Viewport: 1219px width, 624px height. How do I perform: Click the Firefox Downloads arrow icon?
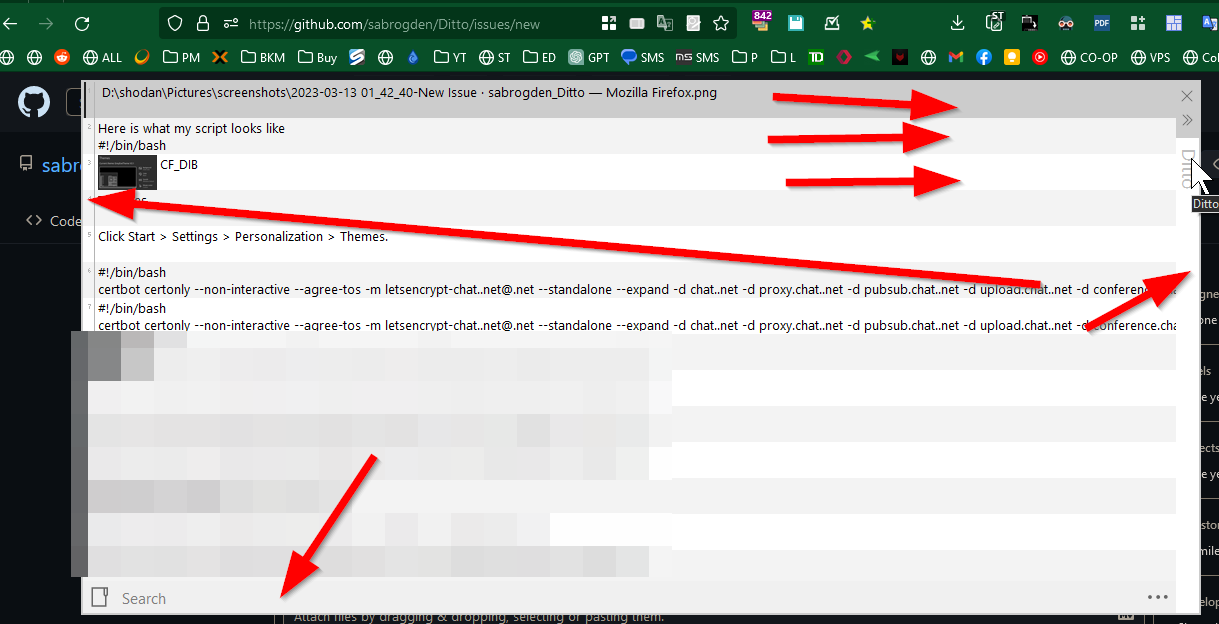tap(955, 22)
